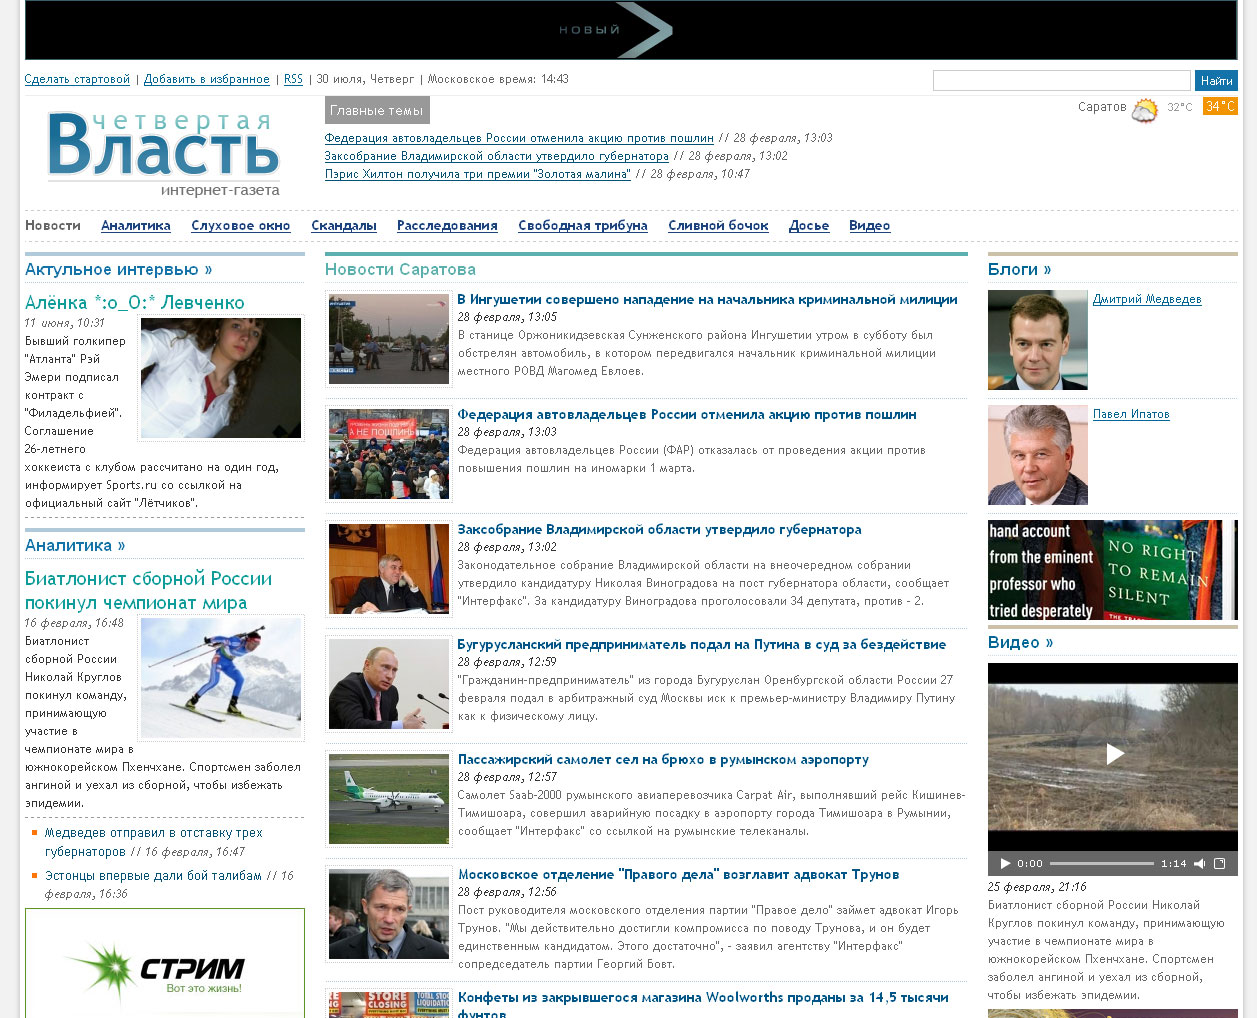Screen dimensions: 1257x1018
Task: Click the small play button in video controls
Action: click(x=1005, y=863)
